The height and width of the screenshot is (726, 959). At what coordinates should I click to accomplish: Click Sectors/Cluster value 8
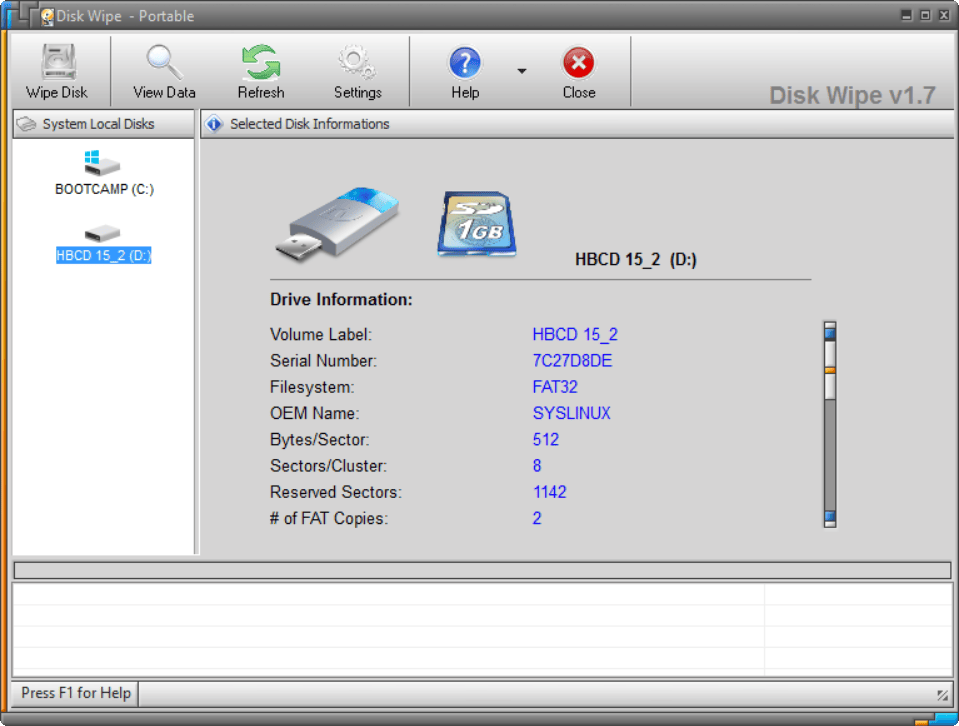pos(537,466)
